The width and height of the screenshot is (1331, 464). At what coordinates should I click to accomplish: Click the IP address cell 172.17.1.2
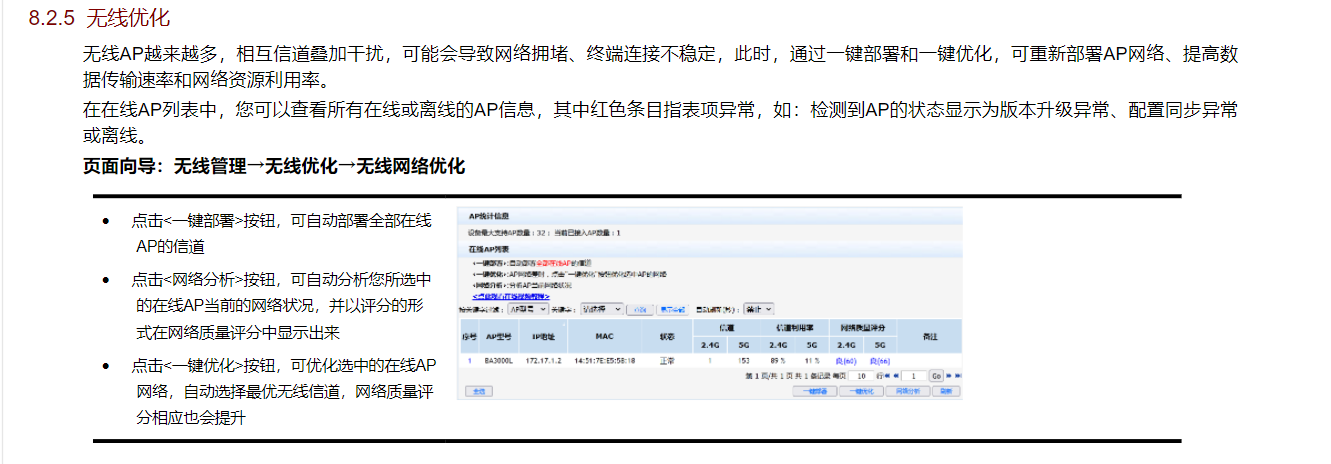(543, 361)
